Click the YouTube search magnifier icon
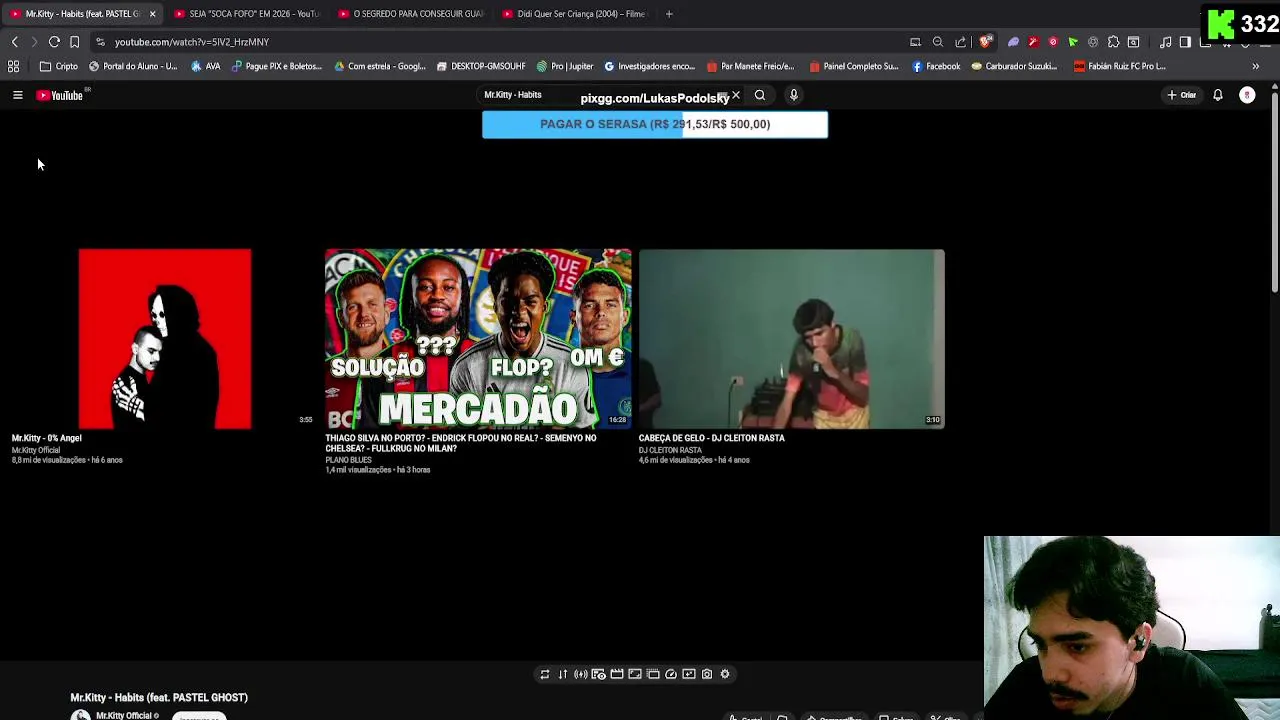 760,95
